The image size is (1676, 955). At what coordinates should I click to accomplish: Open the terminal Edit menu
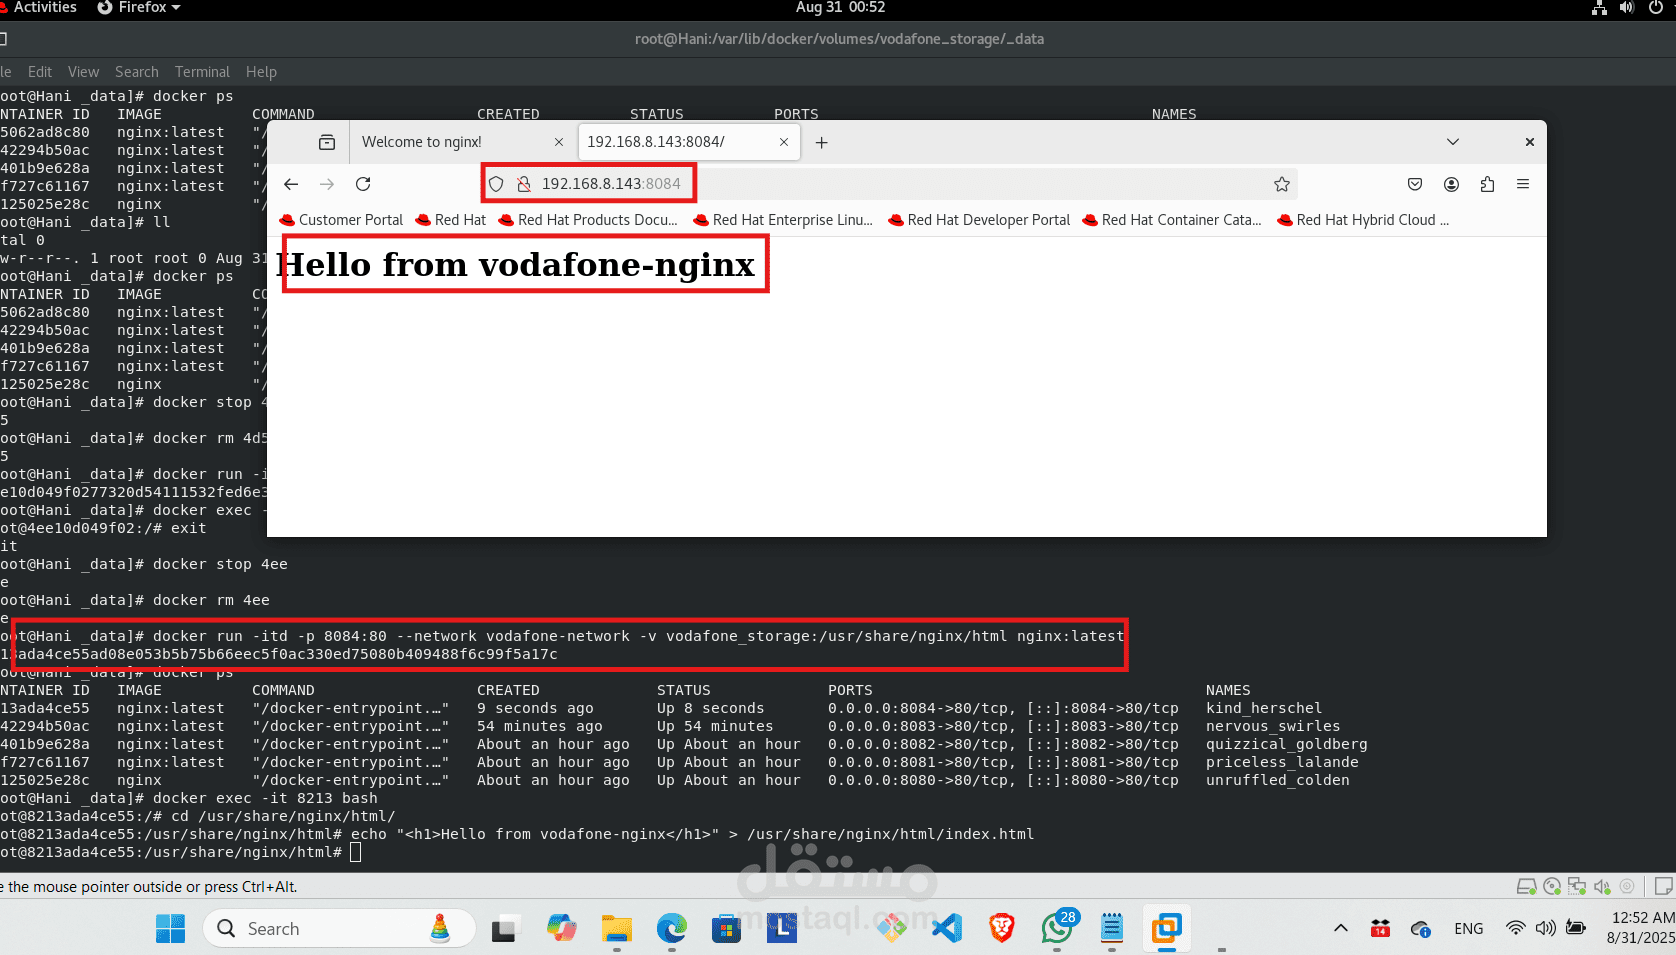point(40,72)
